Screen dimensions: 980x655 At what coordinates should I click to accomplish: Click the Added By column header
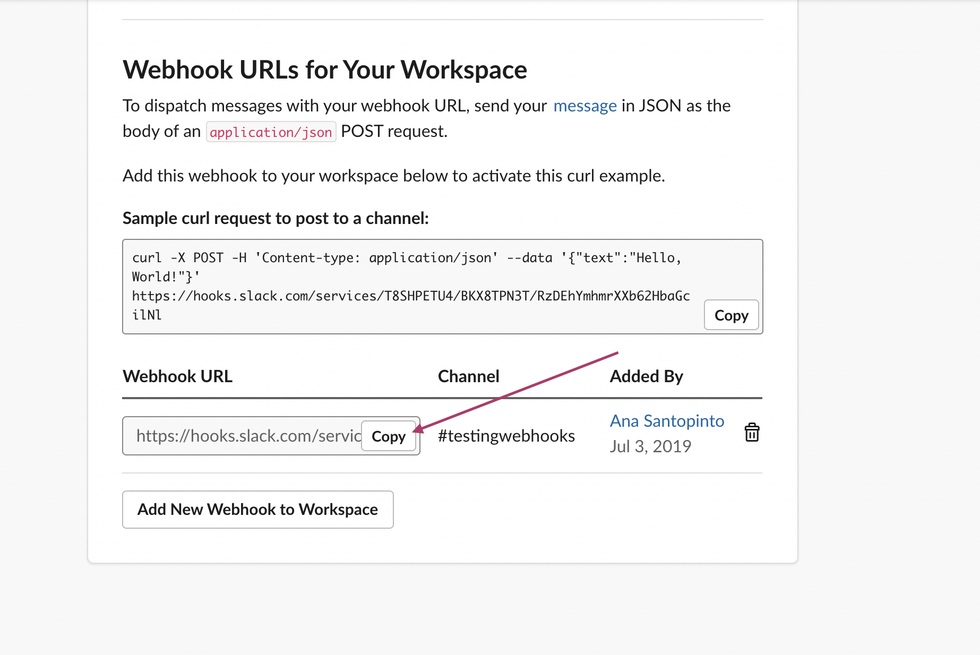[x=646, y=376]
